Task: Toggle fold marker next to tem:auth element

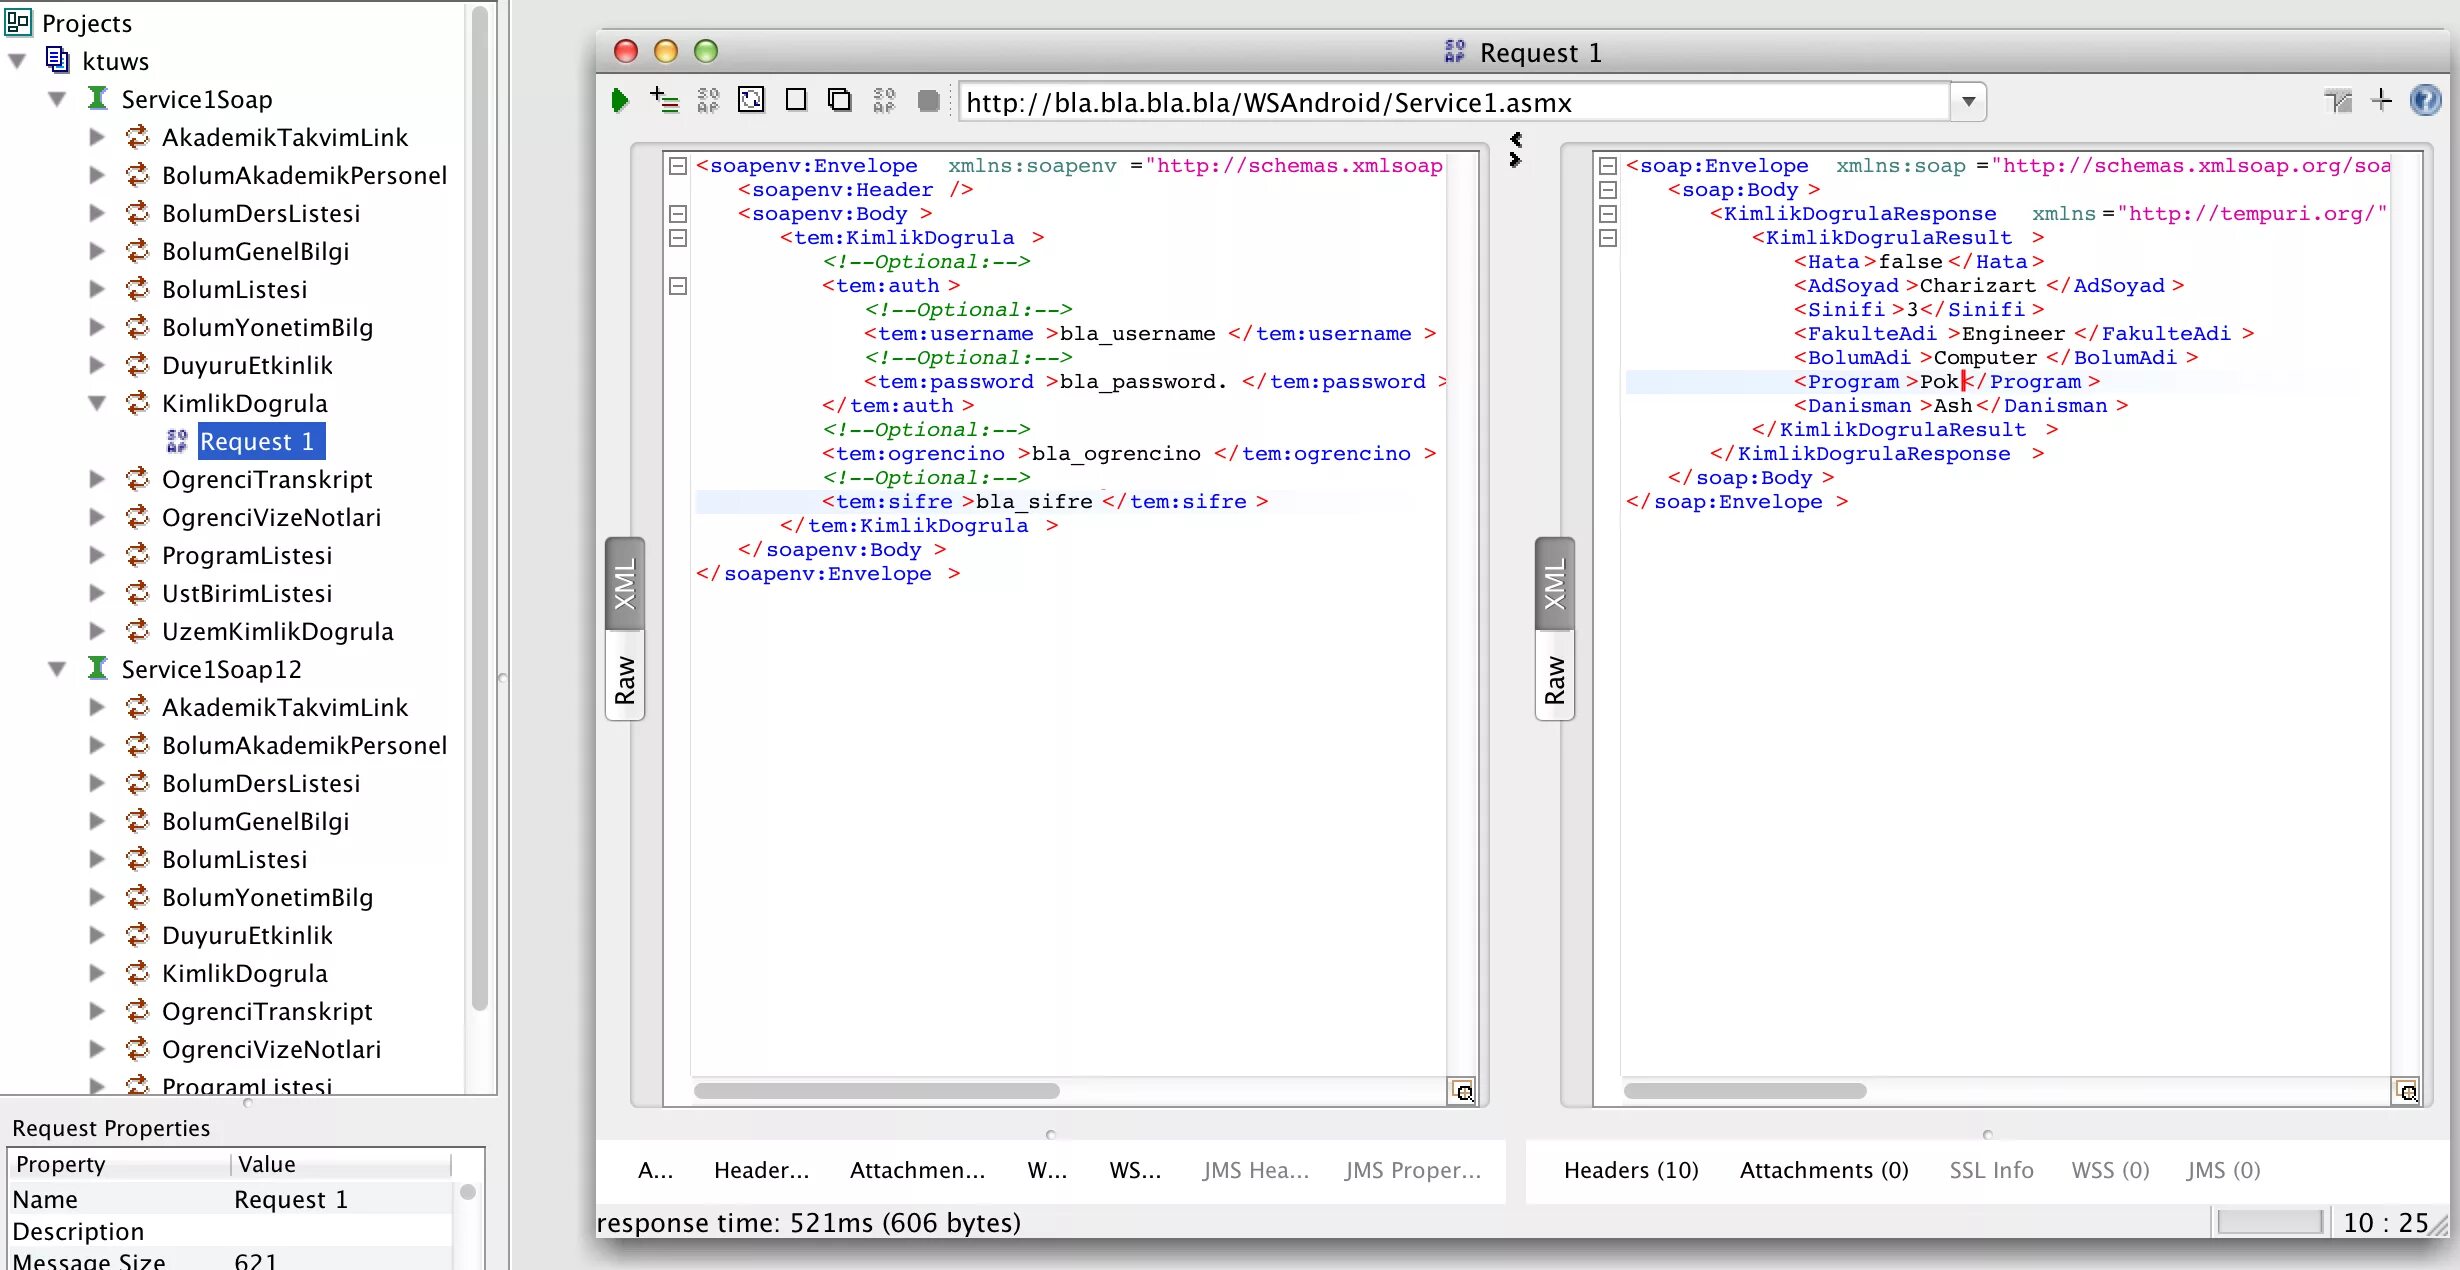Action: [x=678, y=286]
